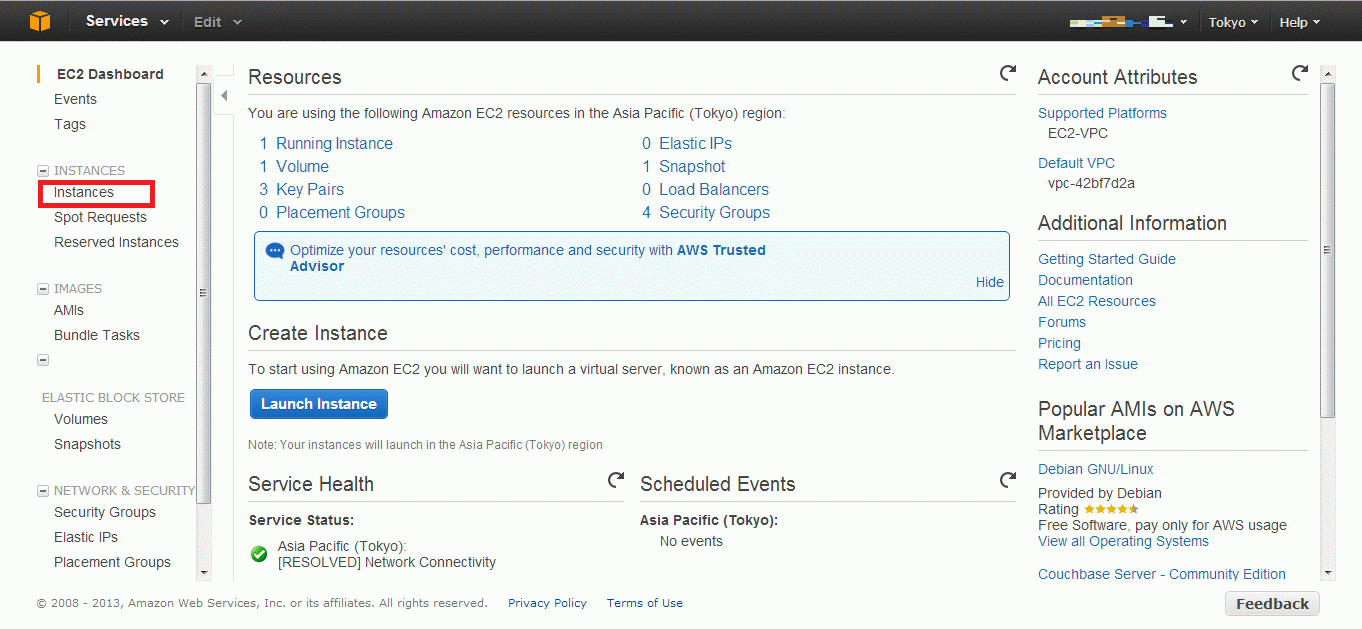Open Tags in the sidebar
The width and height of the screenshot is (1362, 629).
(x=70, y=124)
